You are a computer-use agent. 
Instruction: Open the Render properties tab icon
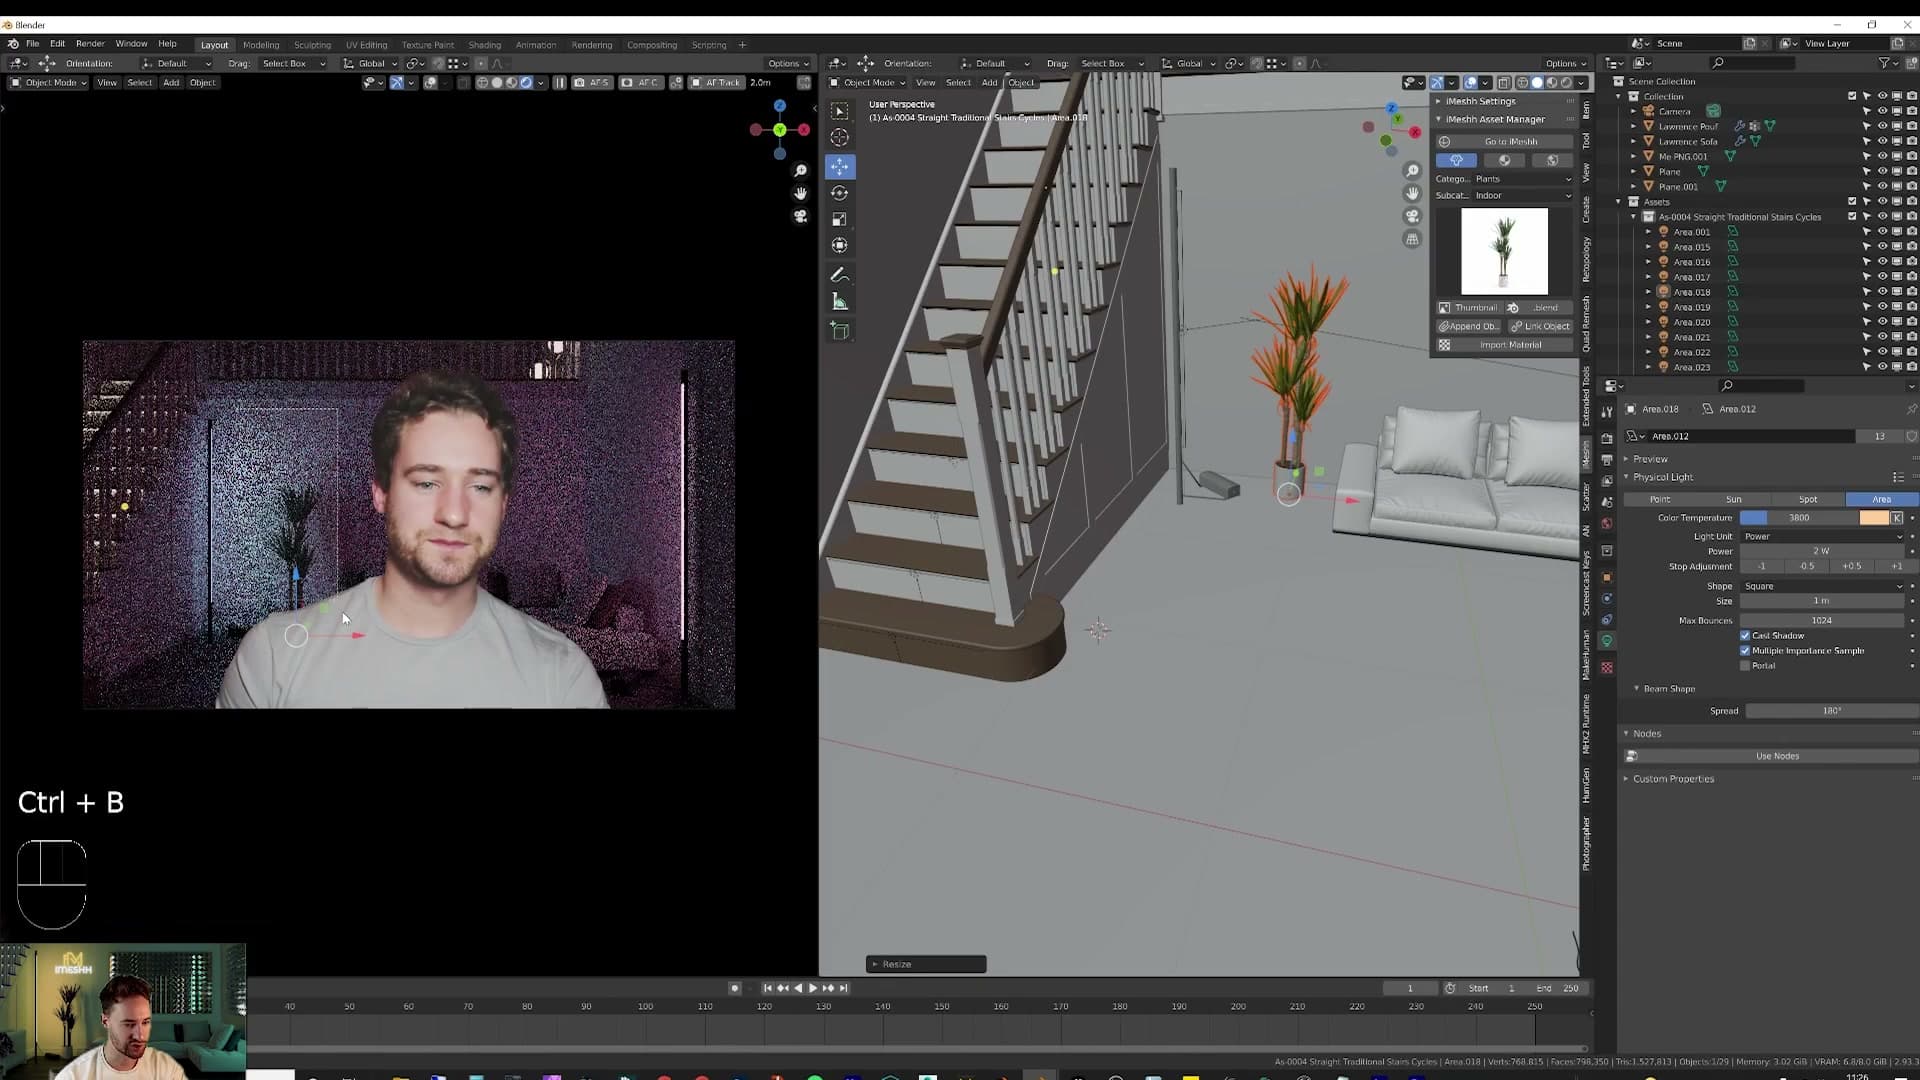pos(1607,438)
